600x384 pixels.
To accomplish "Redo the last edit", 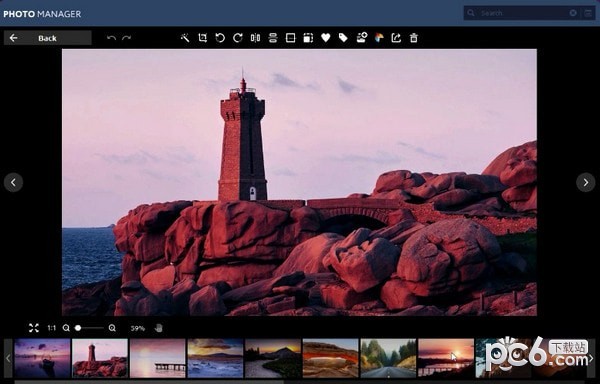I will [x=127, y=38].
